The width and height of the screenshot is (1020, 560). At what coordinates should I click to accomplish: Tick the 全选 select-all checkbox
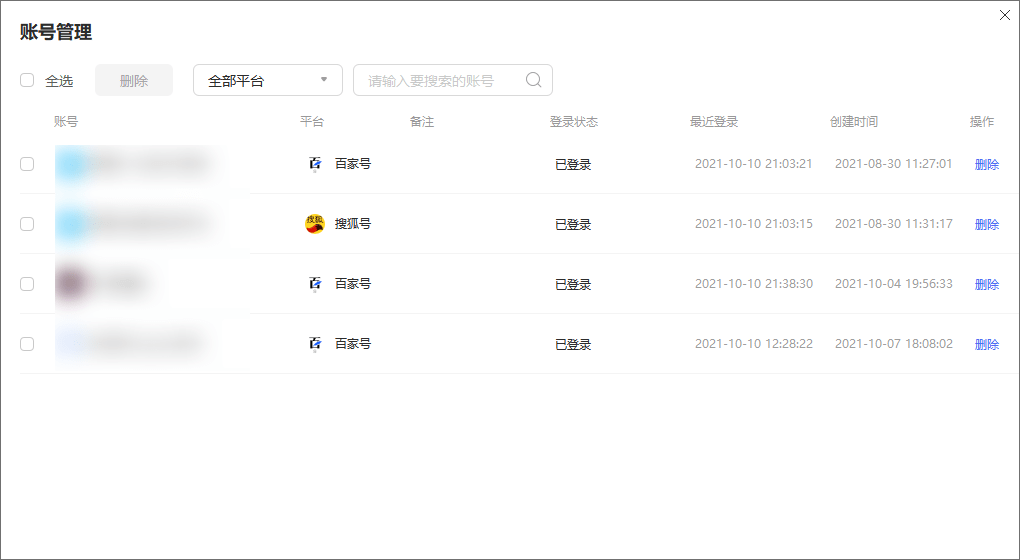pos(27,80)
